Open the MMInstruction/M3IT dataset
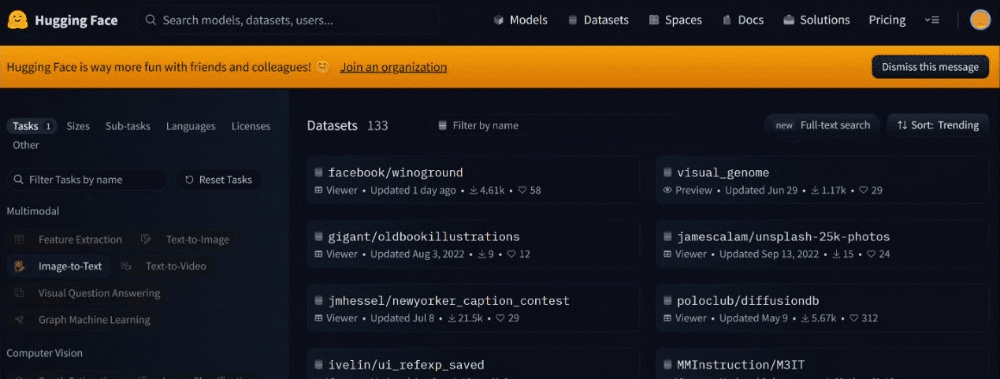 [x=822, y=364]
